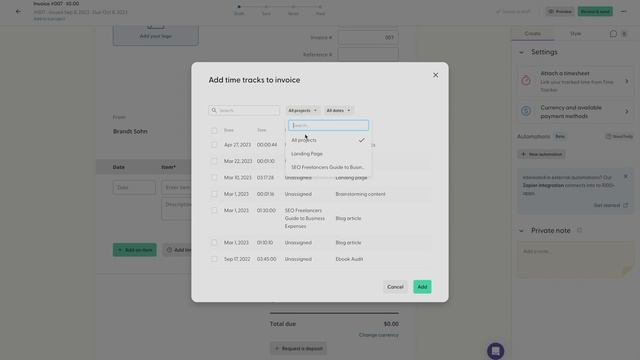Click the '03:17:28' time cell
Image resolution: width=640 pixels, height=360 pixels.
[265, 178]
